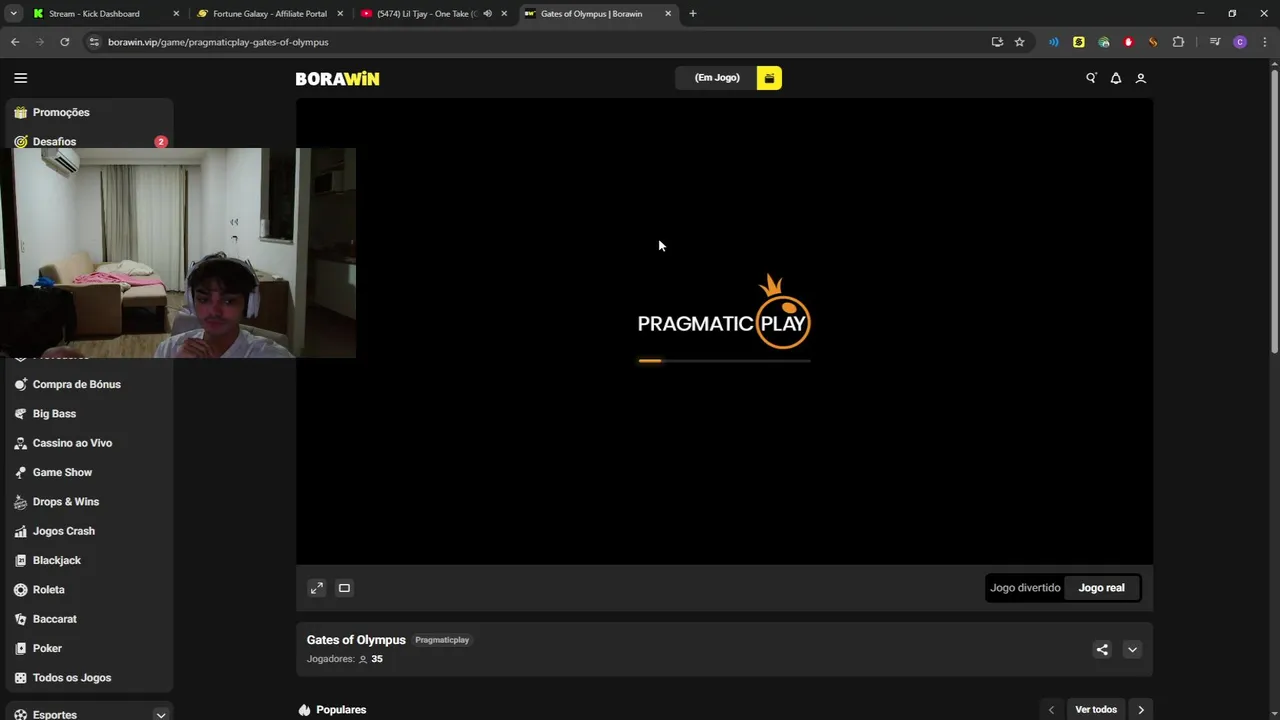Click the (Em Jogo) balance field
This screenshot has width=1280, height=720.
(x=717, y=78)
